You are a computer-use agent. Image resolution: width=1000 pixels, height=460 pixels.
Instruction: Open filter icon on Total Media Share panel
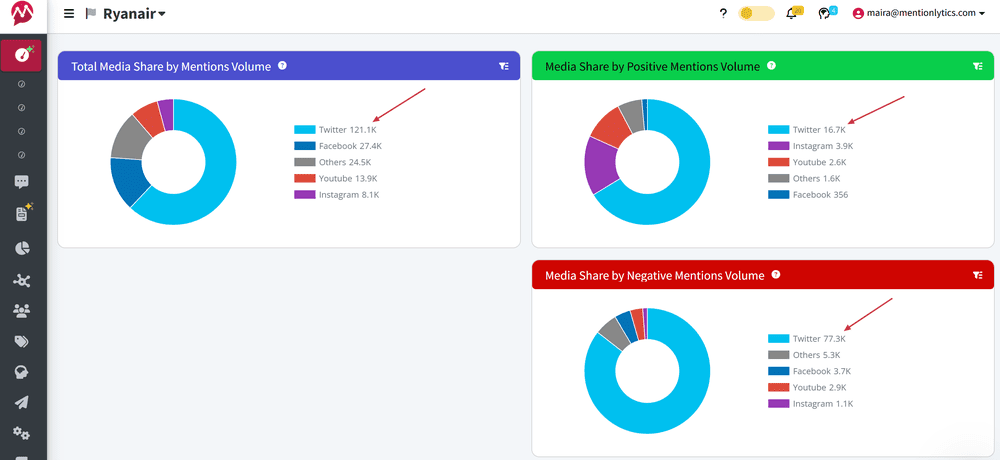point(504,66)
